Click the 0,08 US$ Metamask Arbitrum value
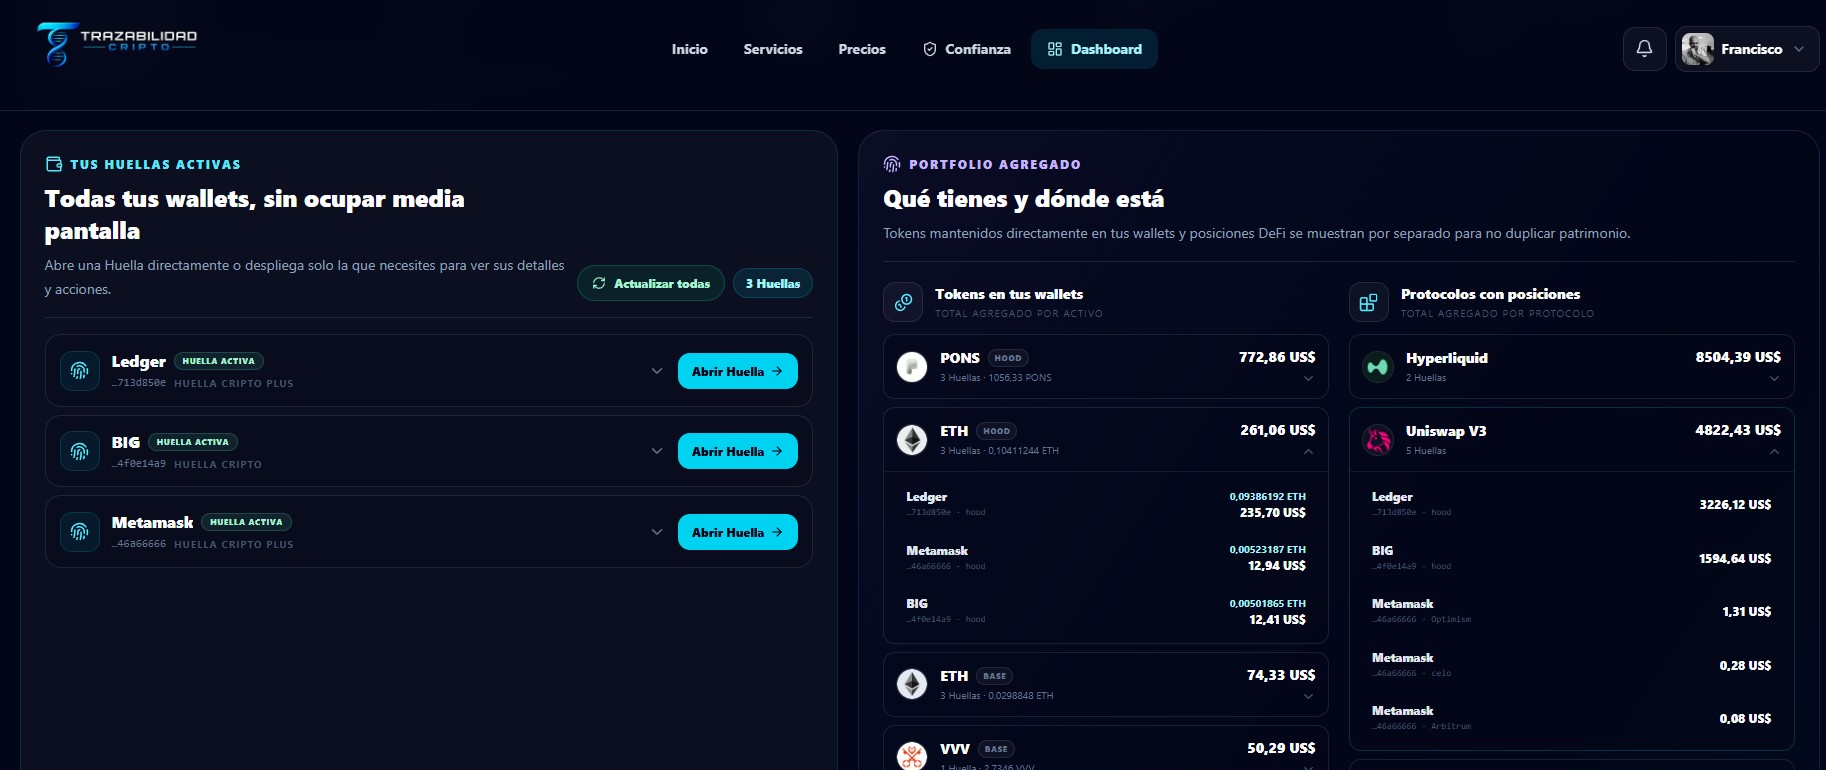 pyautogui.click(x=1745, y=719)
